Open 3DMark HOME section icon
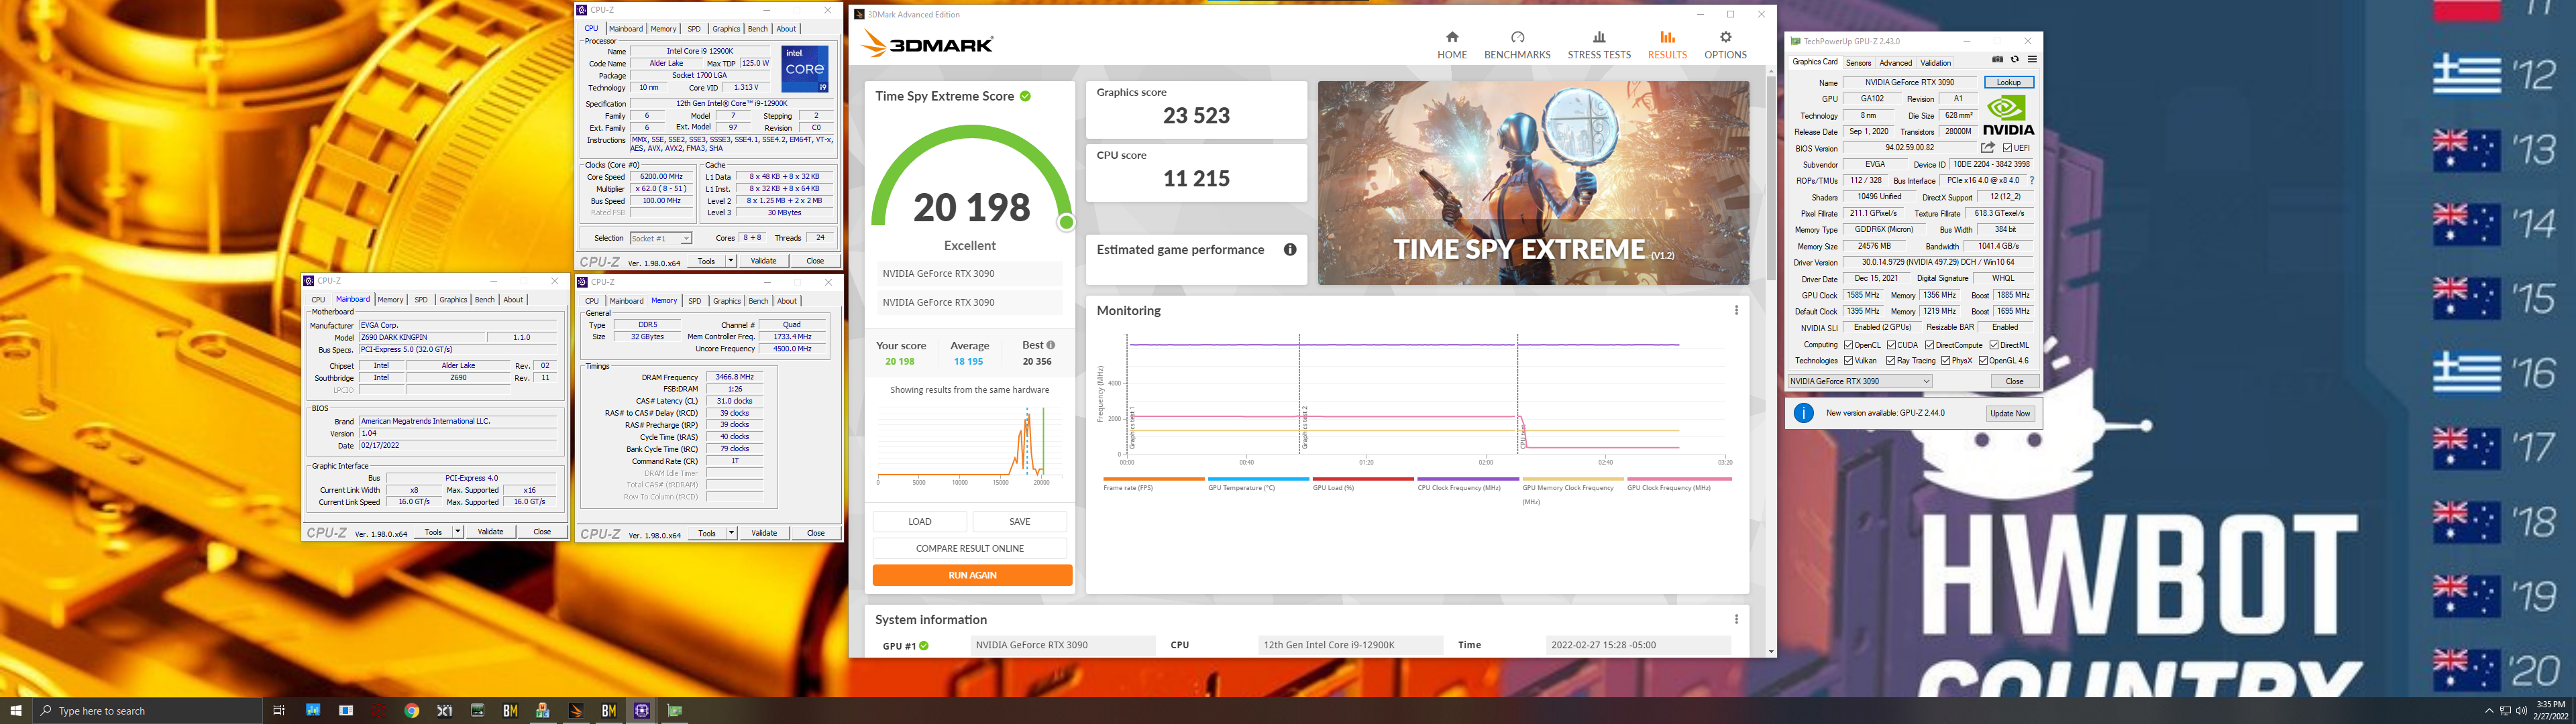Viewport: 2576px width, 724px height. tap(1452, 37)
